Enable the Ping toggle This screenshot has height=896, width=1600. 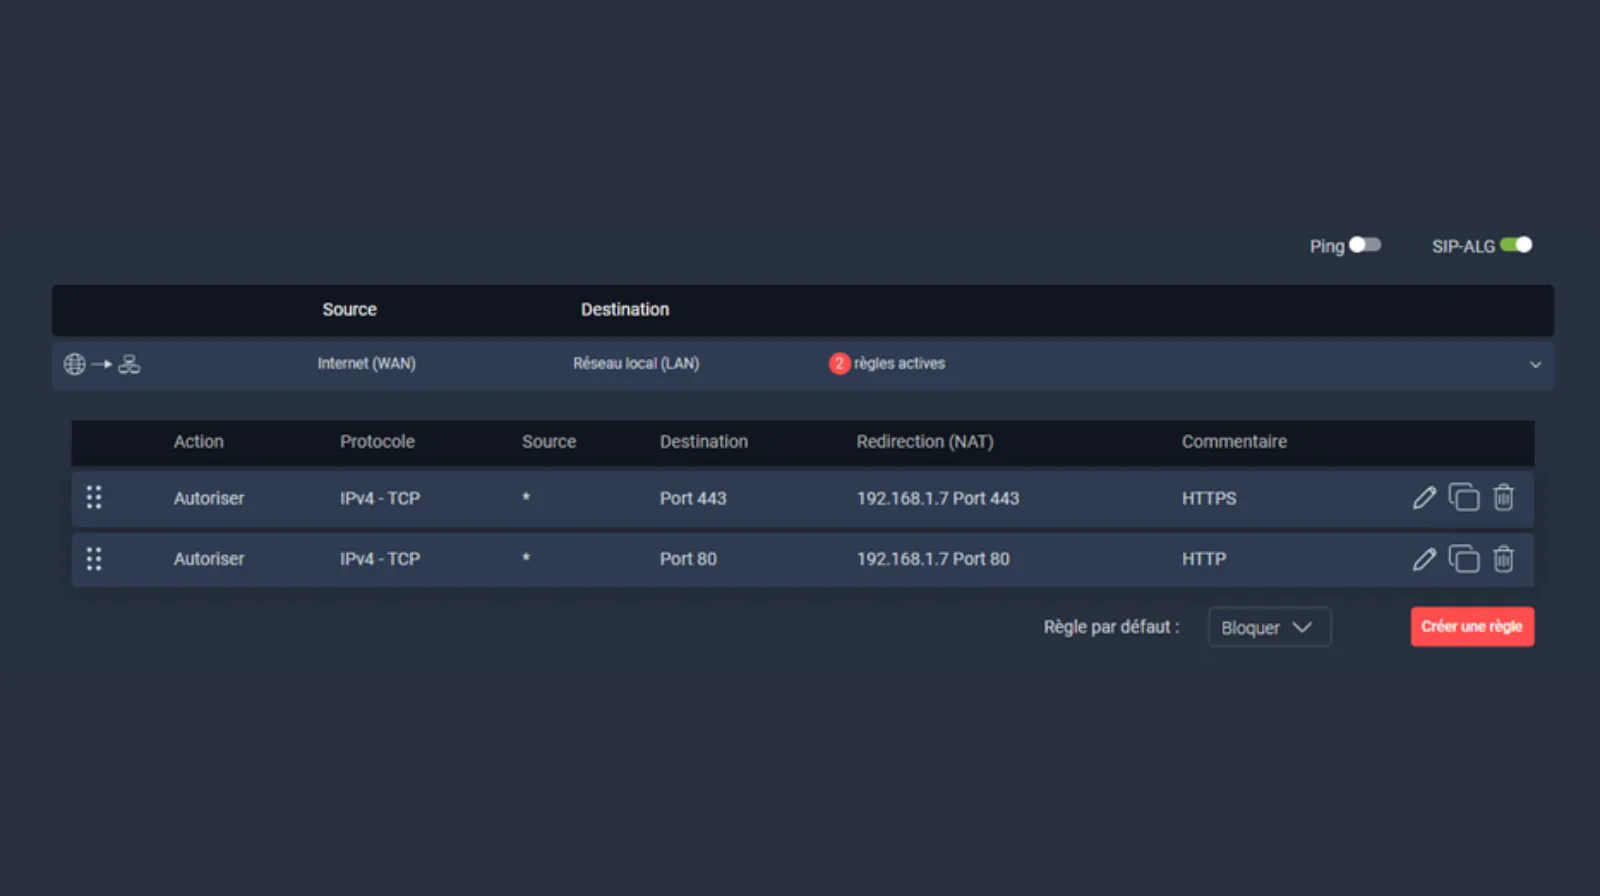(1364, 245)
